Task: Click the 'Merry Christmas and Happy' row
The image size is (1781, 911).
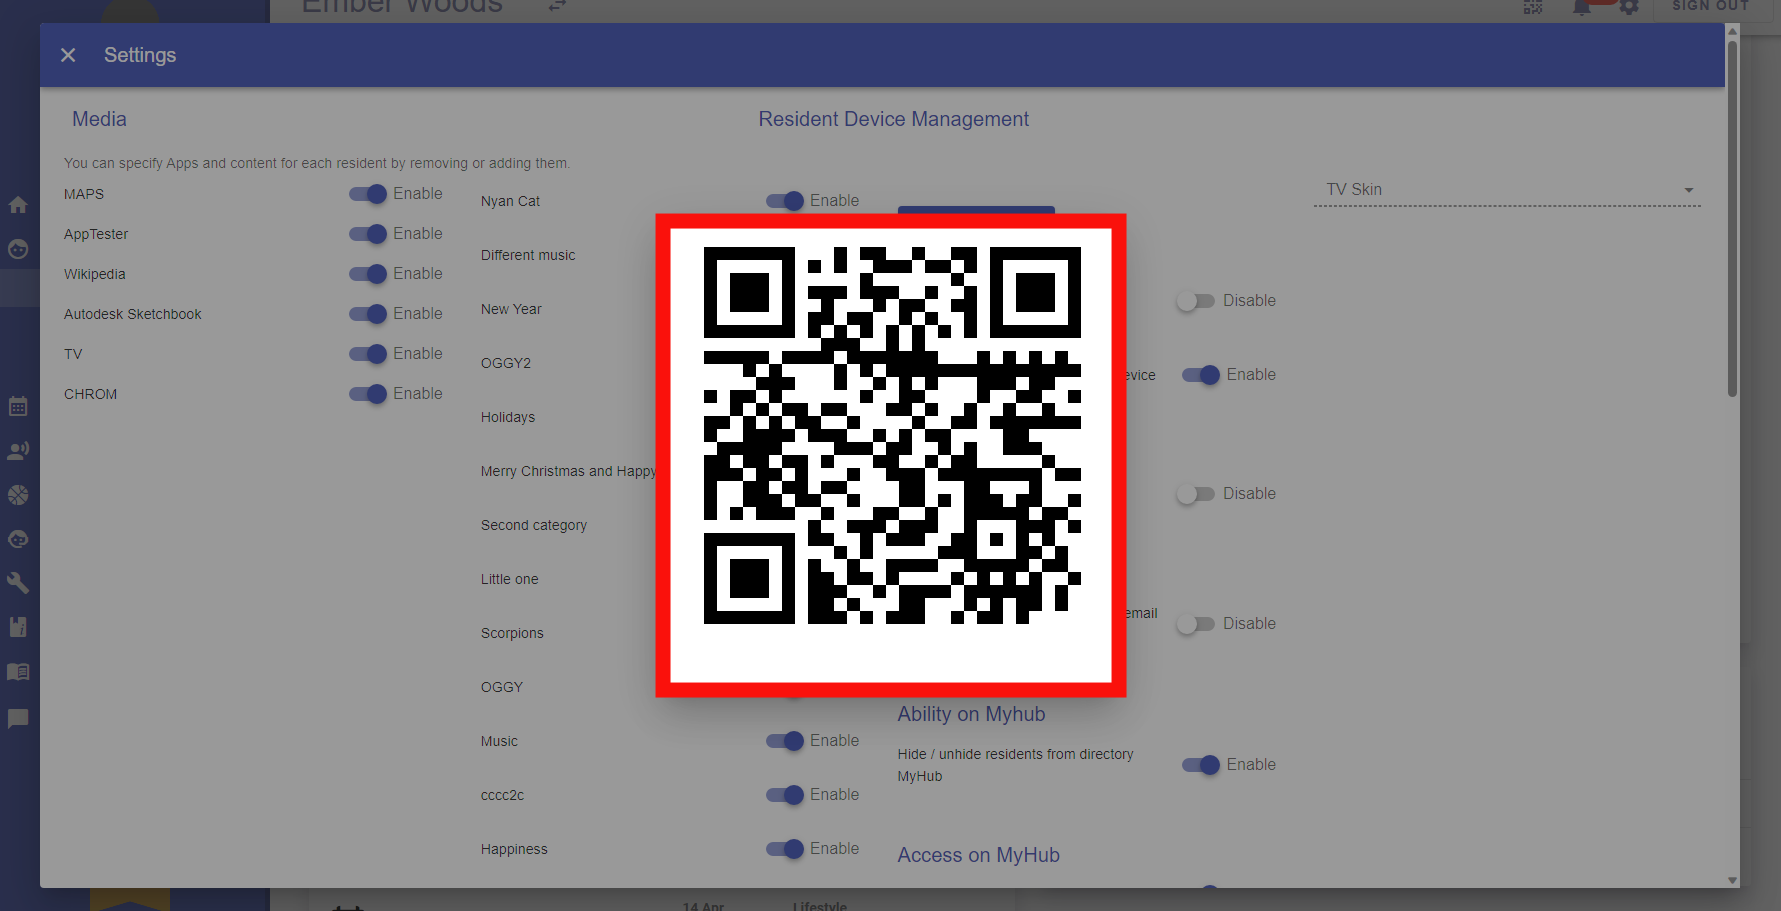Action: (568, 471)
